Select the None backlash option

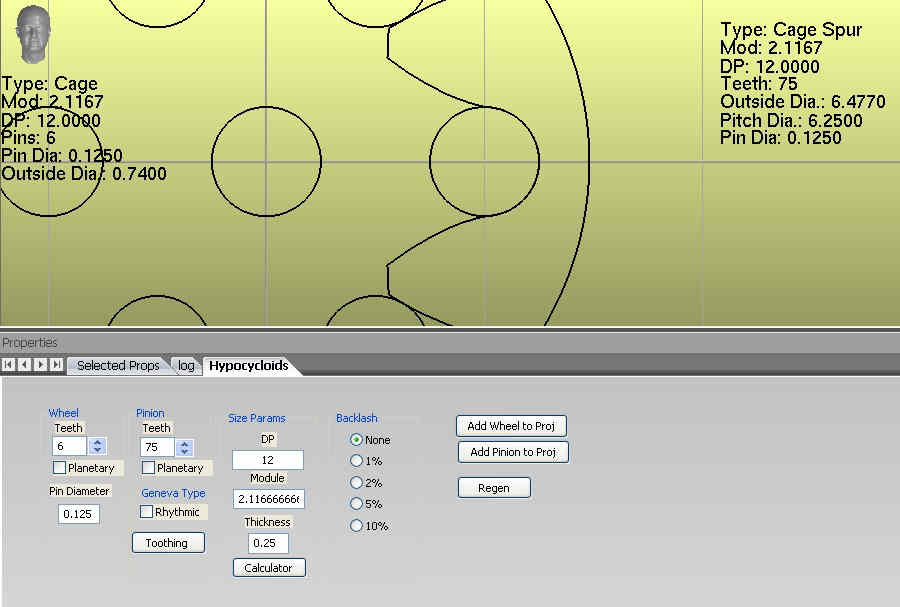(356, 440)
